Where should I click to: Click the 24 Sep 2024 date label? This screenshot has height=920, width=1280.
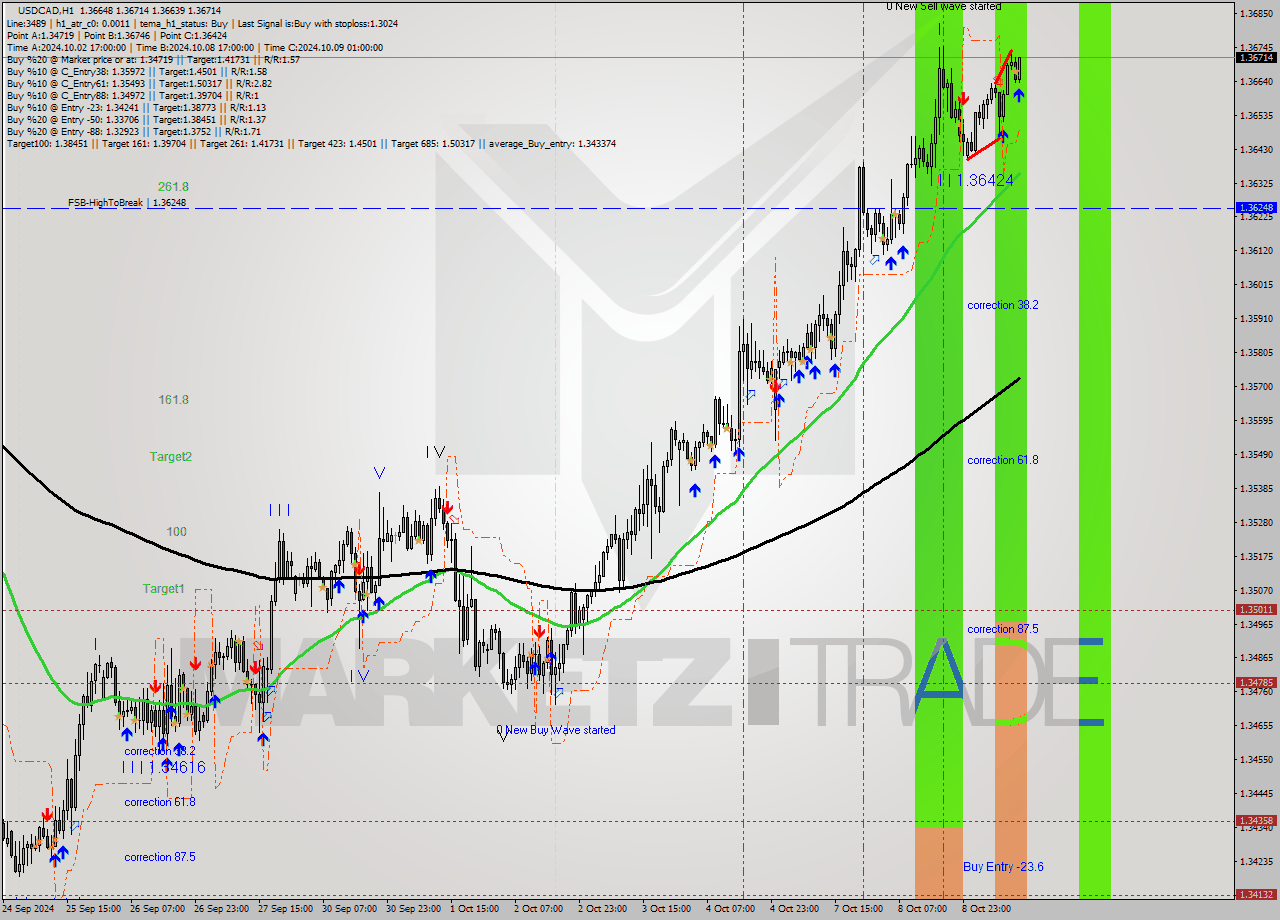(28, 909)
